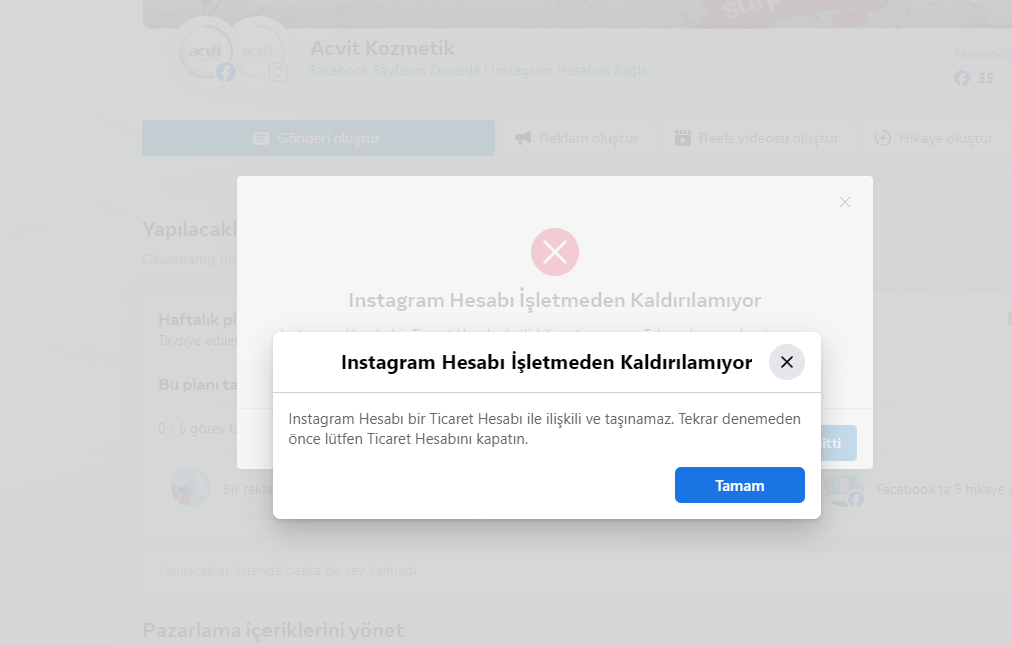Viewport: 1012px width, 645px height.
Task: Click the Facebook followers icon beside 35
Action: tap(962, 78)
